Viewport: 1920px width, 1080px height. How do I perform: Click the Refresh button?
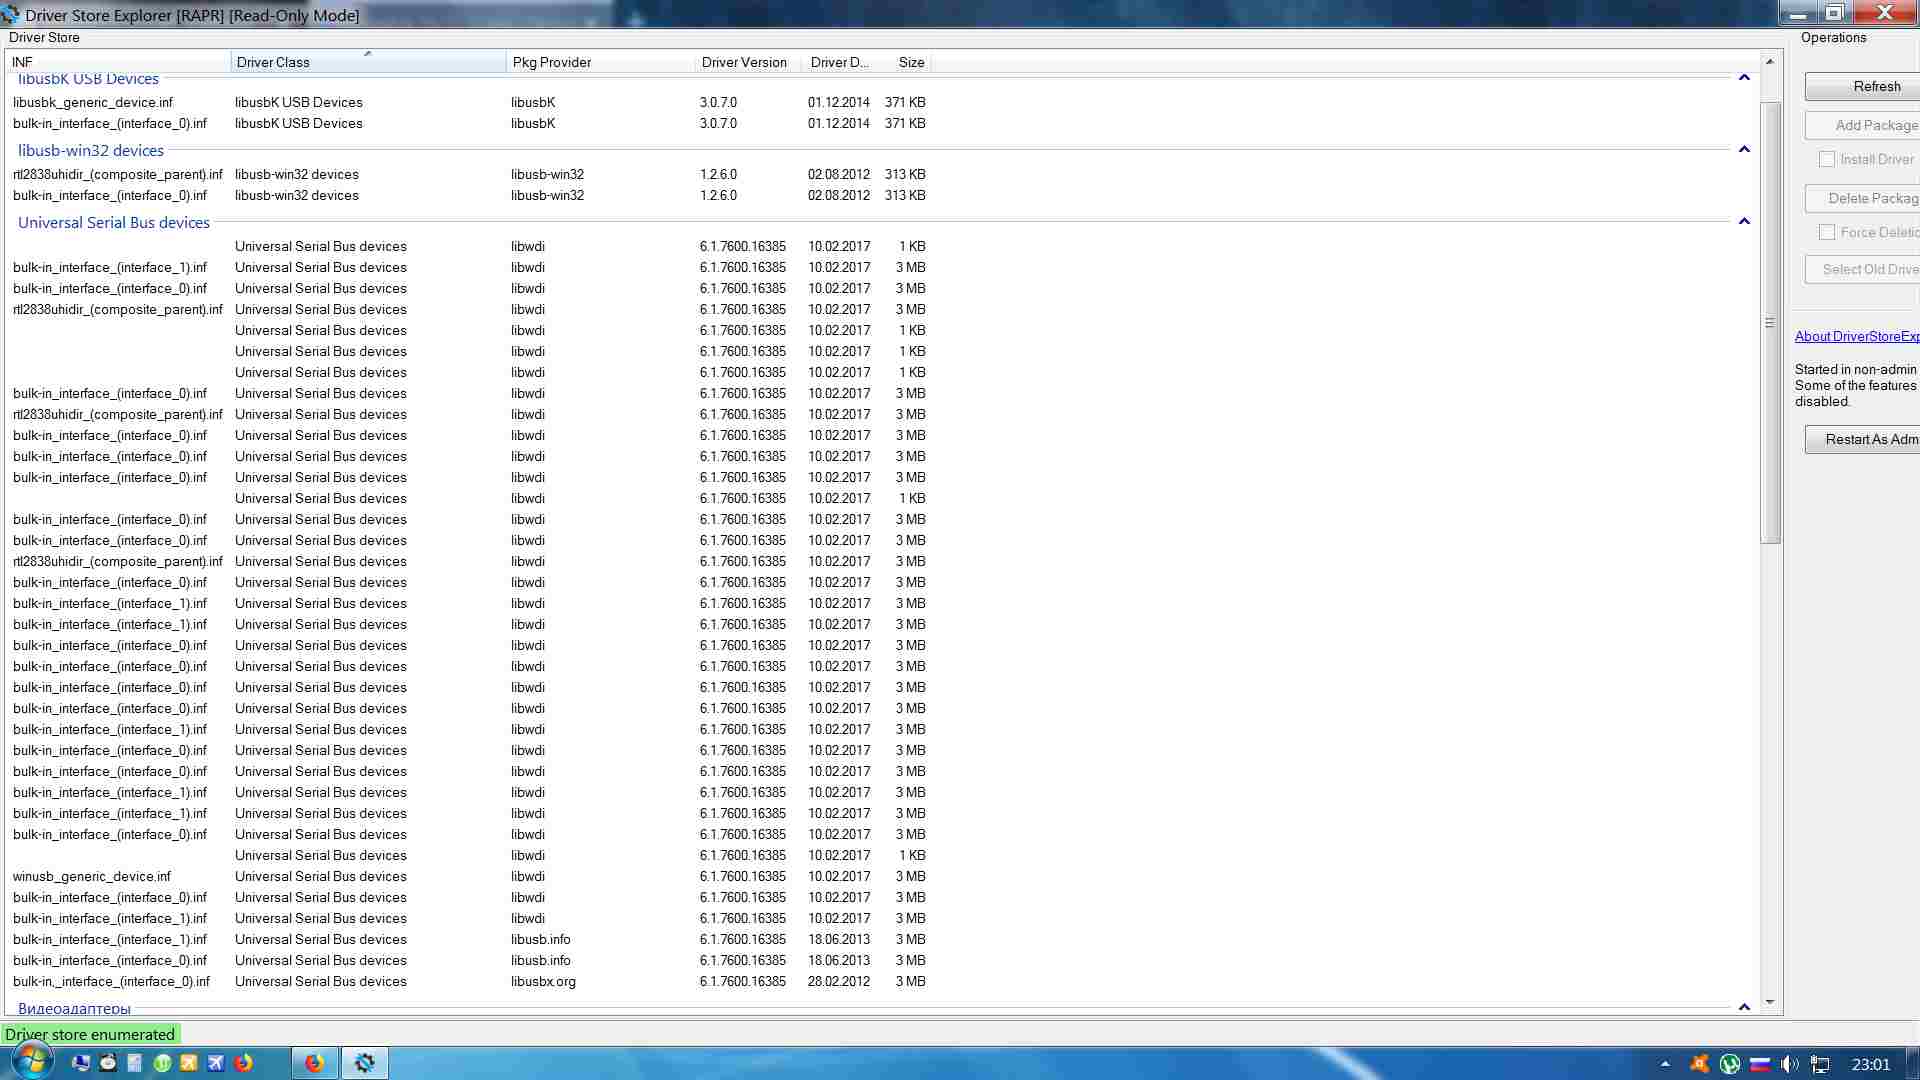(x=1862, y=86)
